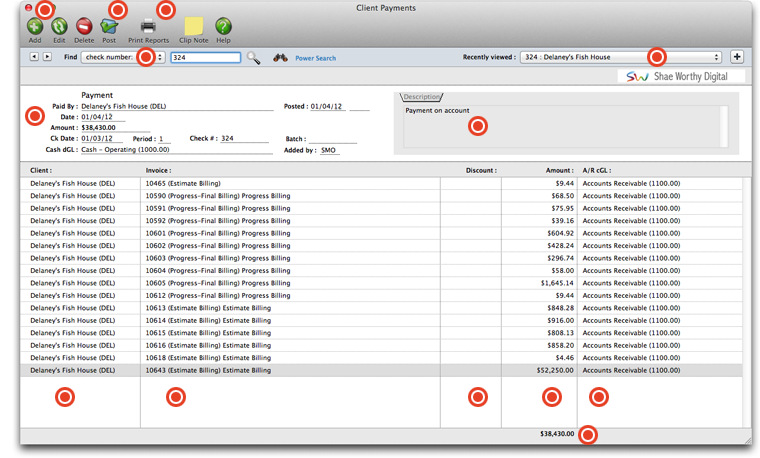Select invoice 10618 Estimate Billing row
Screen dimensions: 760x458
(381, 358)
